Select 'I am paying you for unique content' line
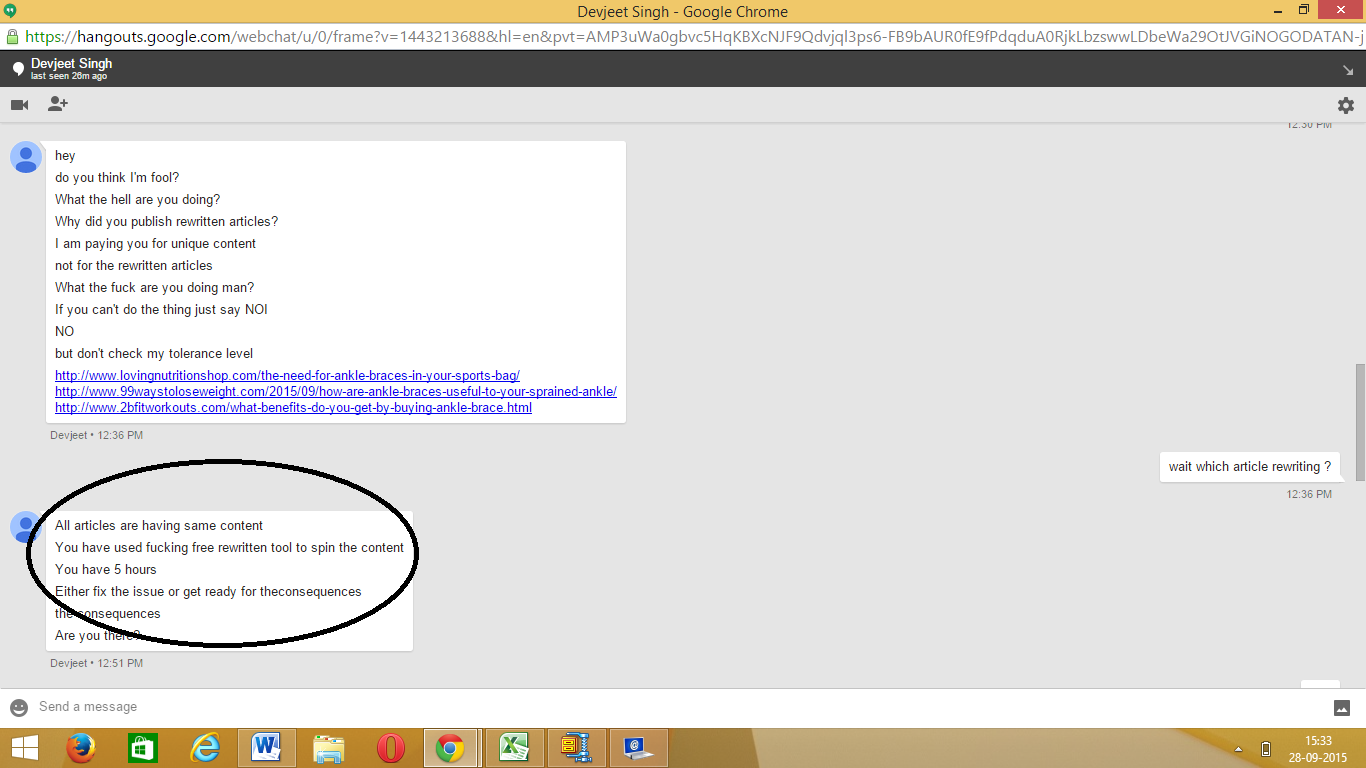1366x768 pixels. point(155,244)
